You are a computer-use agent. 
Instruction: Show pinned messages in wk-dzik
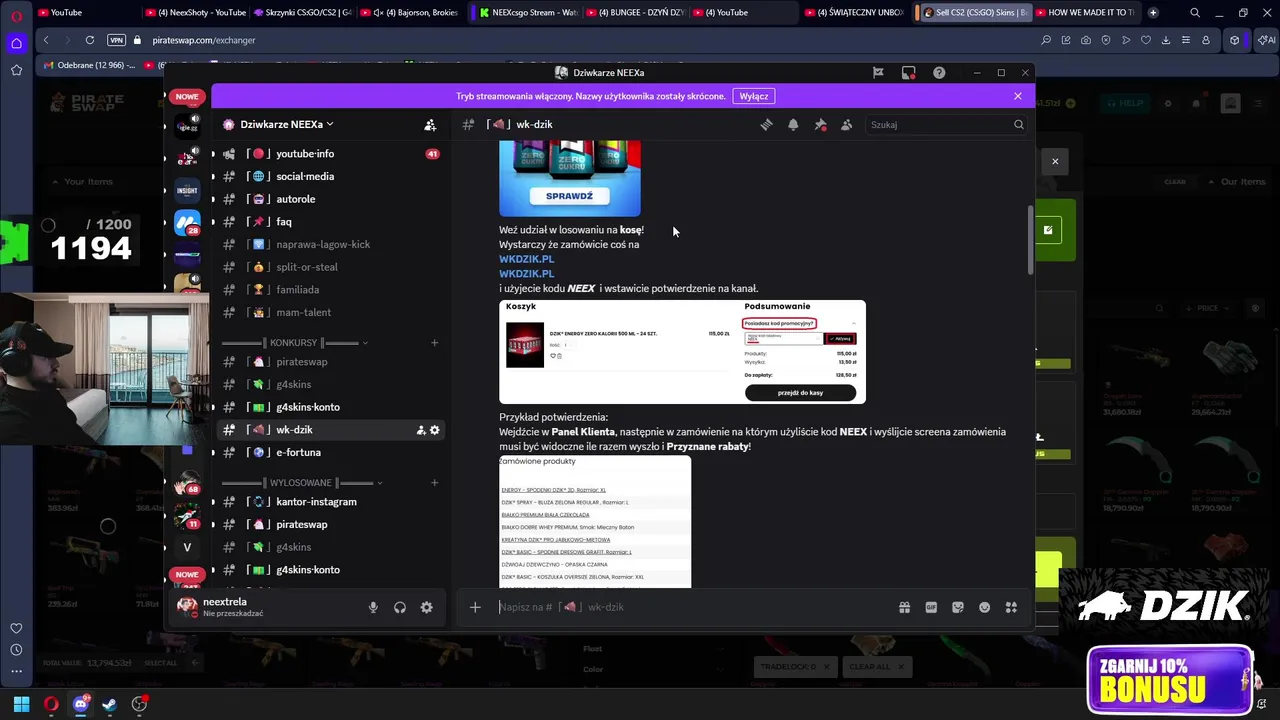point(820,125)
